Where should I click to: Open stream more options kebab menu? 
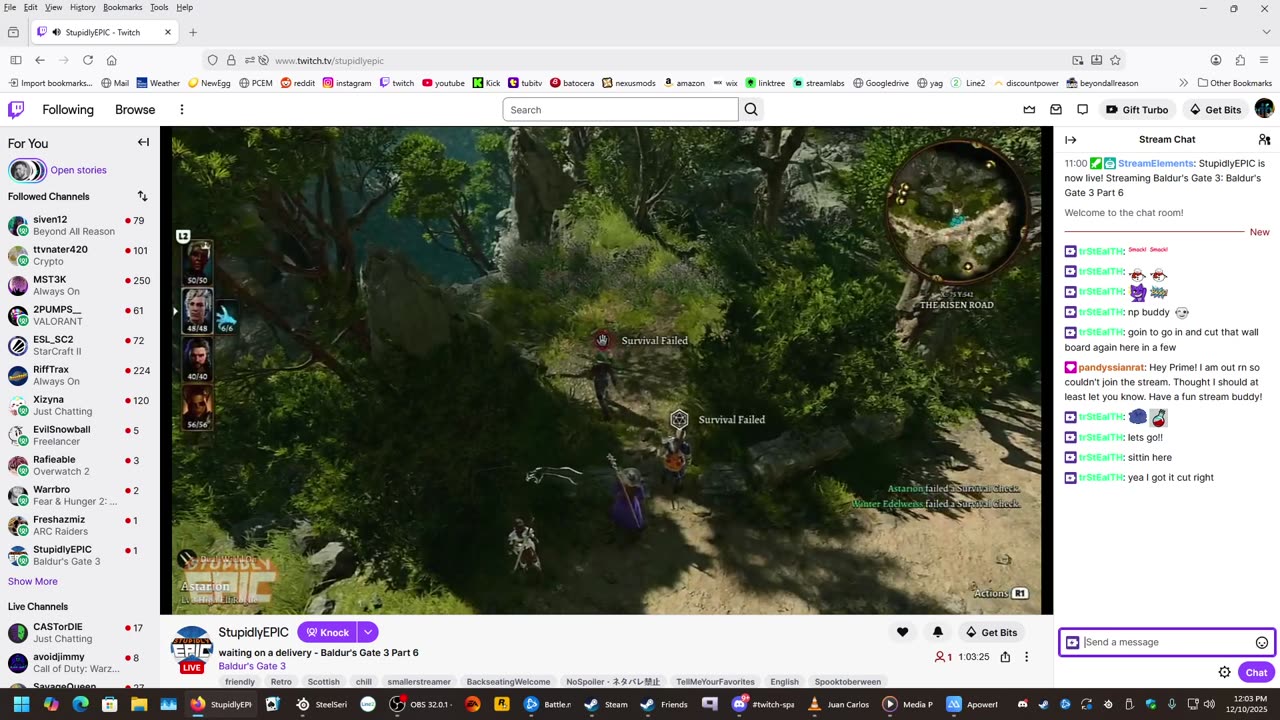click(x=1026, y=657)
